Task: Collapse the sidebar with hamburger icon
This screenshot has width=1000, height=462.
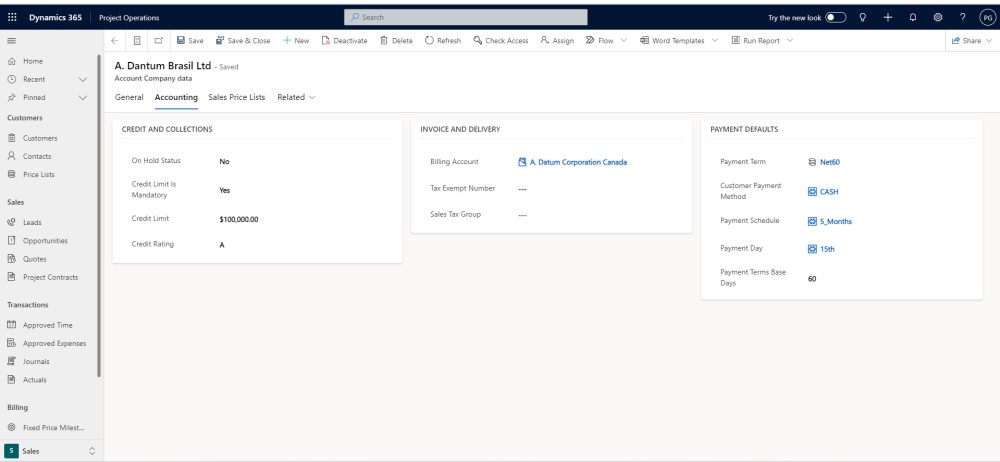Action: coord(11,41)
